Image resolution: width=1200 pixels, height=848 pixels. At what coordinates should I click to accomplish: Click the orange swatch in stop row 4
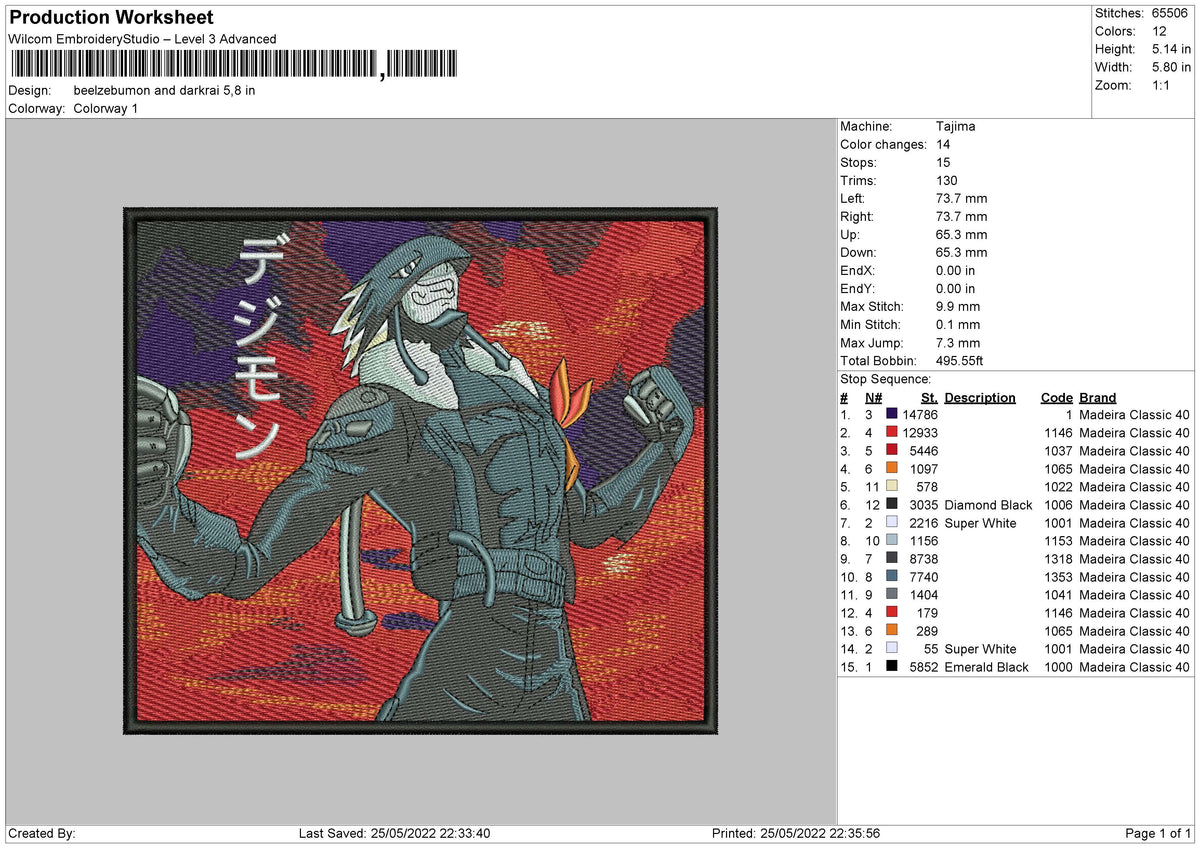pos(892,468)
